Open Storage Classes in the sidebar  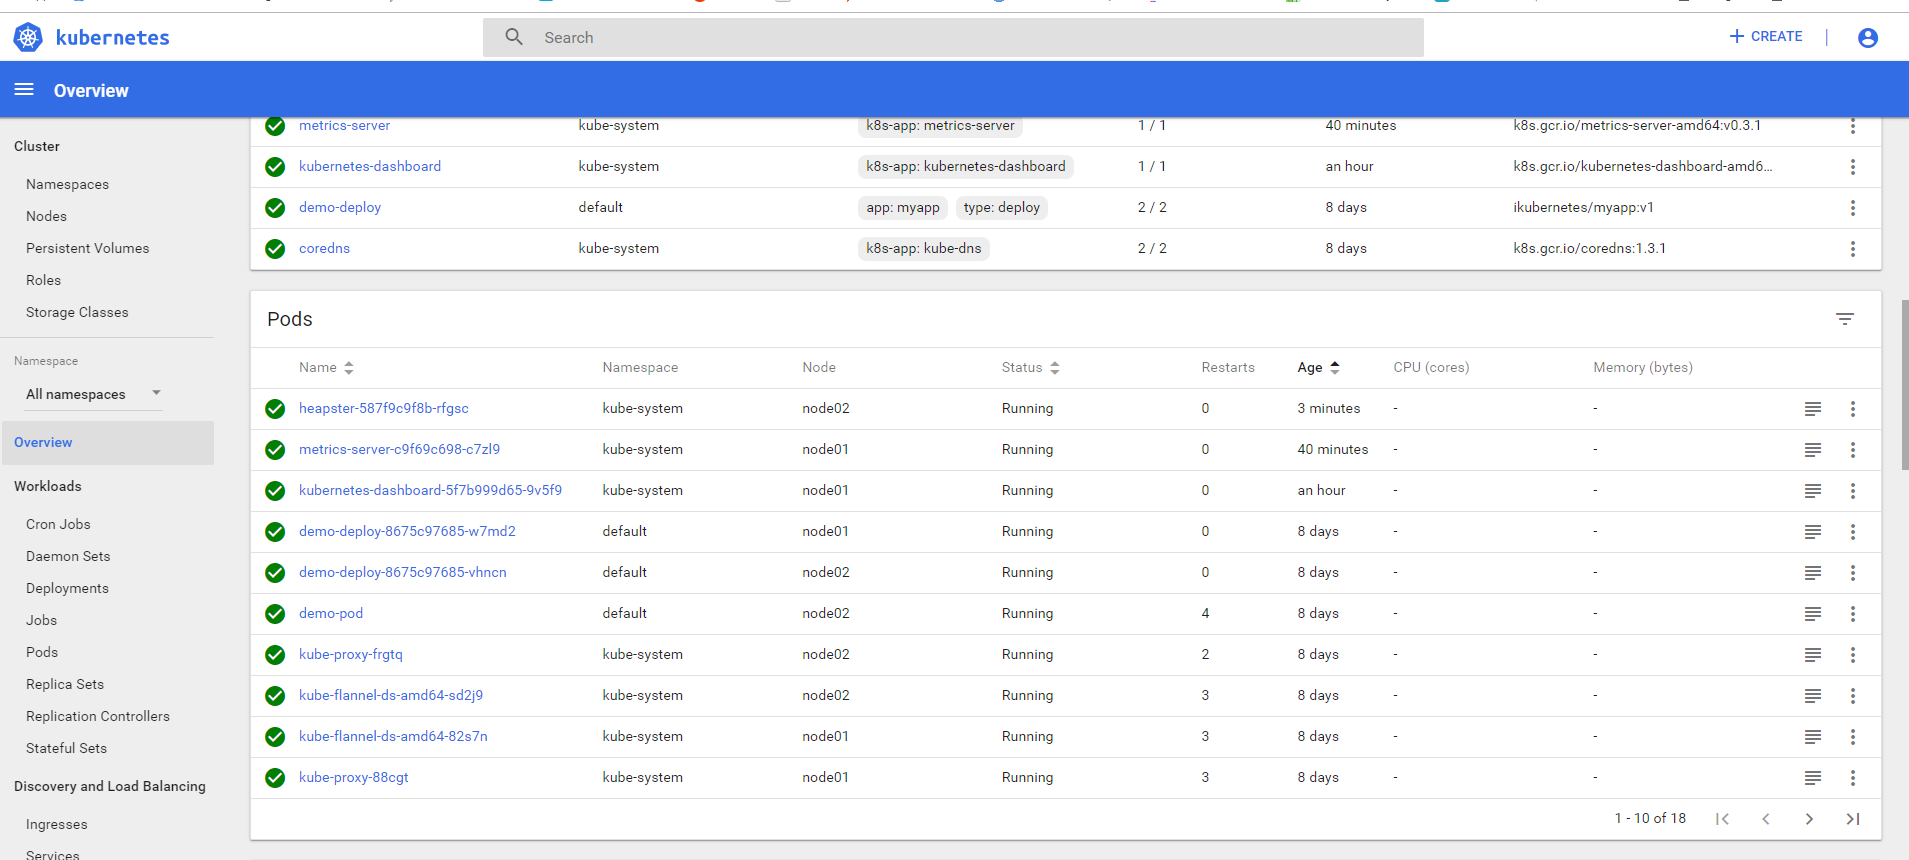click(77, 313)
